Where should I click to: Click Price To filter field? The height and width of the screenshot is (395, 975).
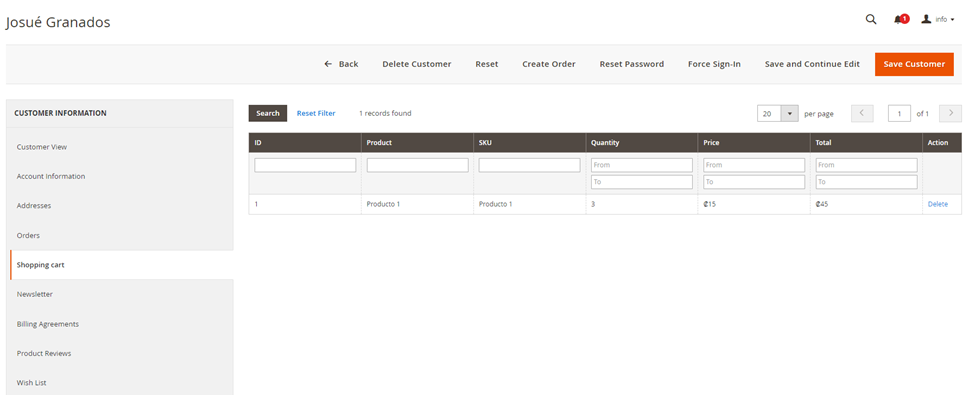pos(754,182)
